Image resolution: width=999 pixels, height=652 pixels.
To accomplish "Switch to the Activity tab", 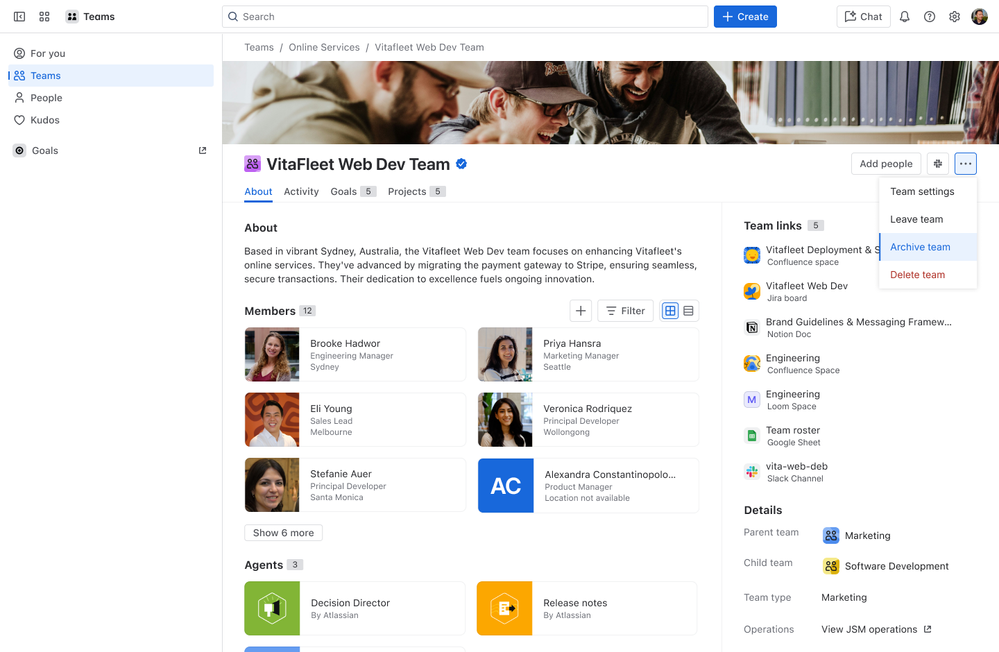I will click(x=301, y=191).
